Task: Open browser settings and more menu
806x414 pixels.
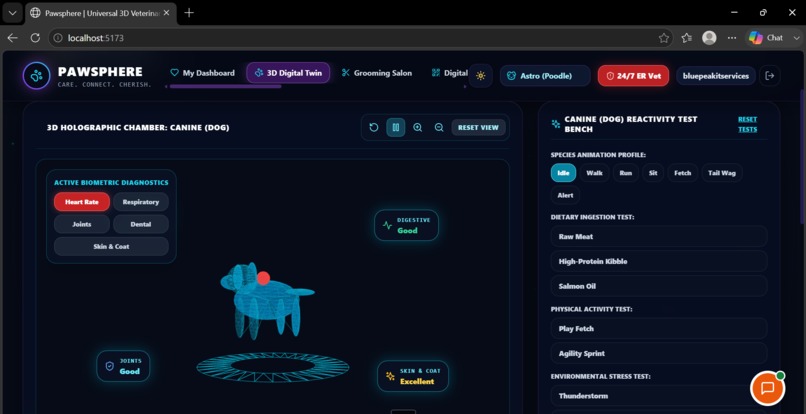Action: coord(732,38)
